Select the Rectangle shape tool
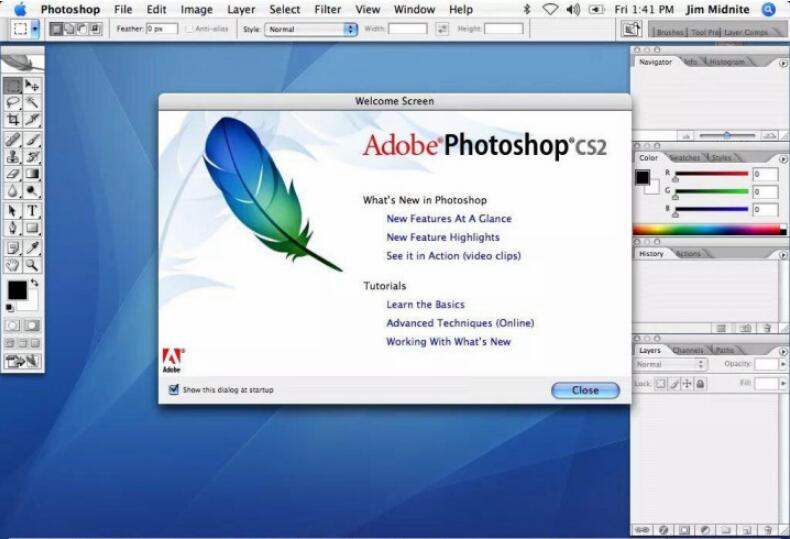Image resolution: width=790 pixels, height=539 pixels. [32, 228]
